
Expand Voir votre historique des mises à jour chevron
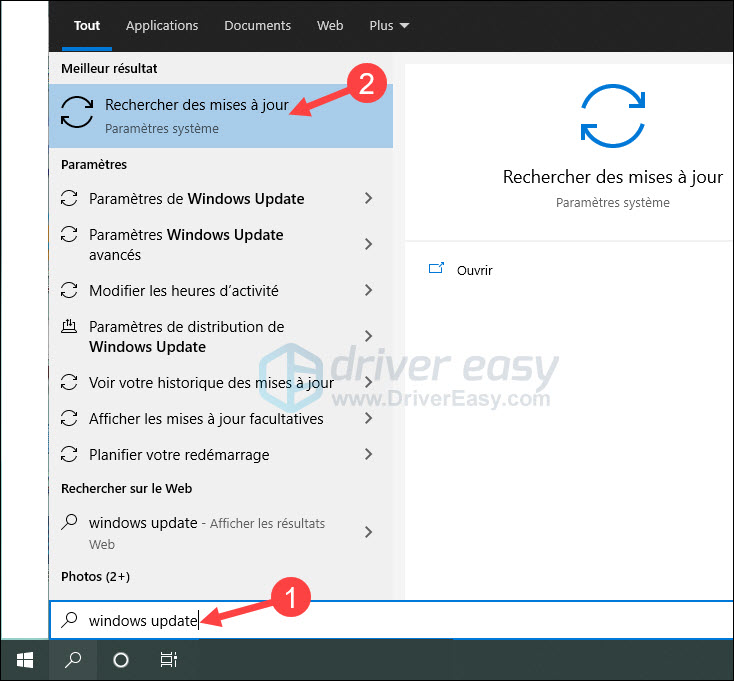368,382
